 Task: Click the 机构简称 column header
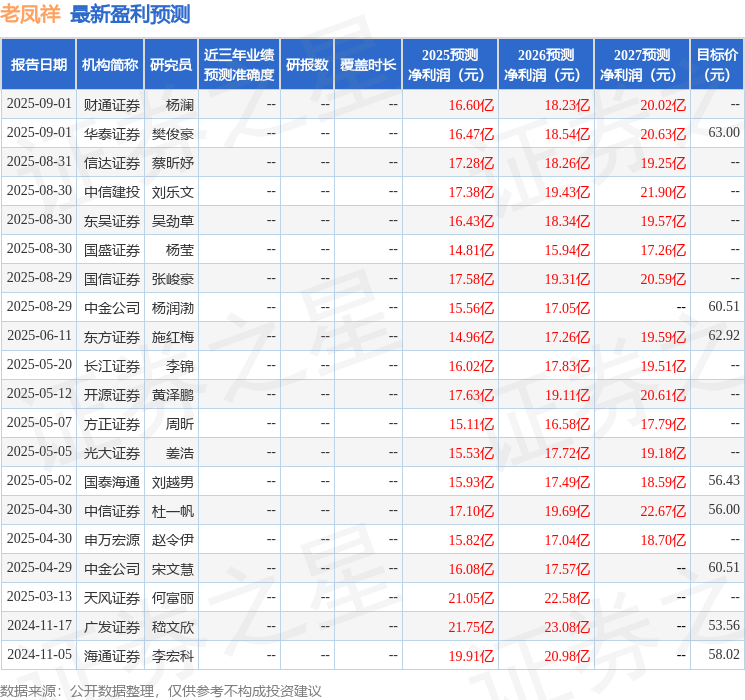(110, 65)
